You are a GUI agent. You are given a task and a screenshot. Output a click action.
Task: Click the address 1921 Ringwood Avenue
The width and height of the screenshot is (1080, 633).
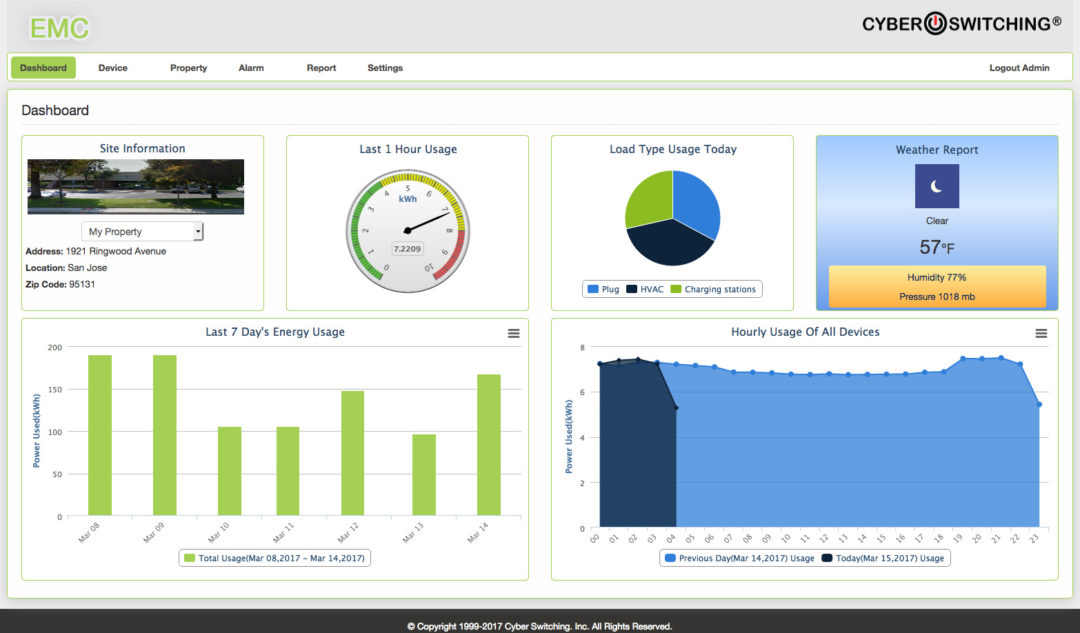96,251
